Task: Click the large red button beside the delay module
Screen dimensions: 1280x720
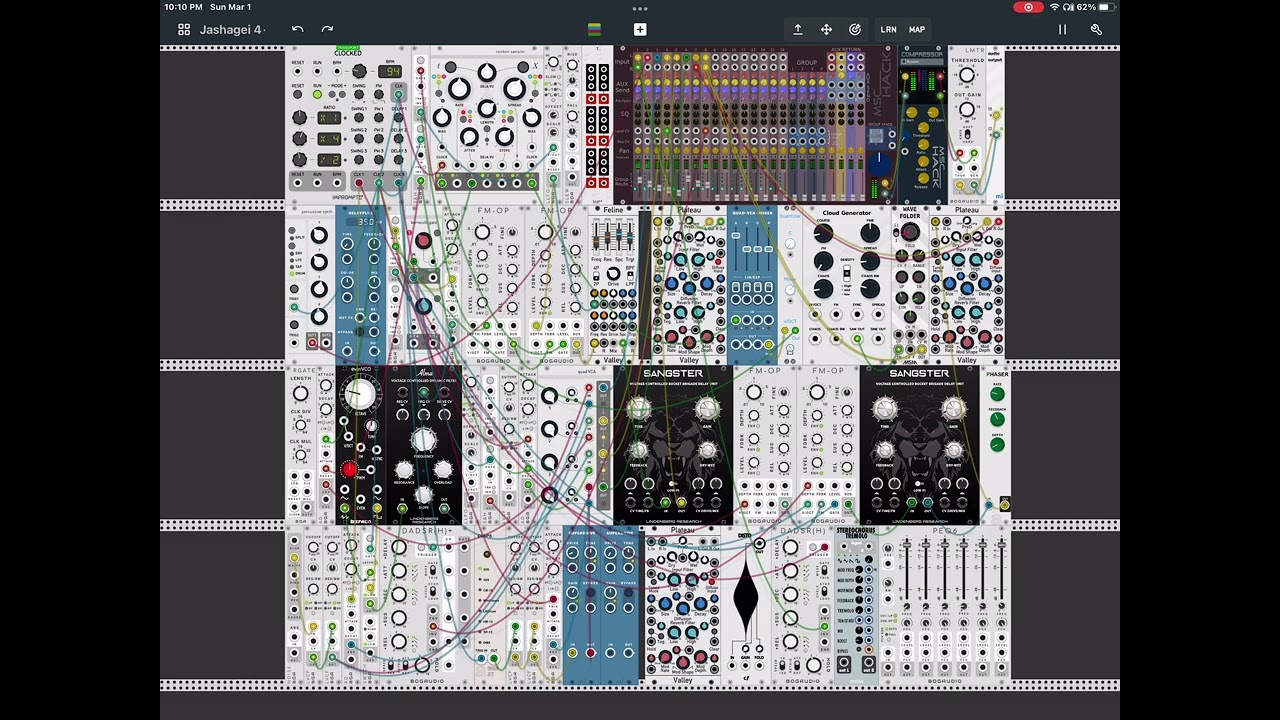Action: [x=423, y=241]
